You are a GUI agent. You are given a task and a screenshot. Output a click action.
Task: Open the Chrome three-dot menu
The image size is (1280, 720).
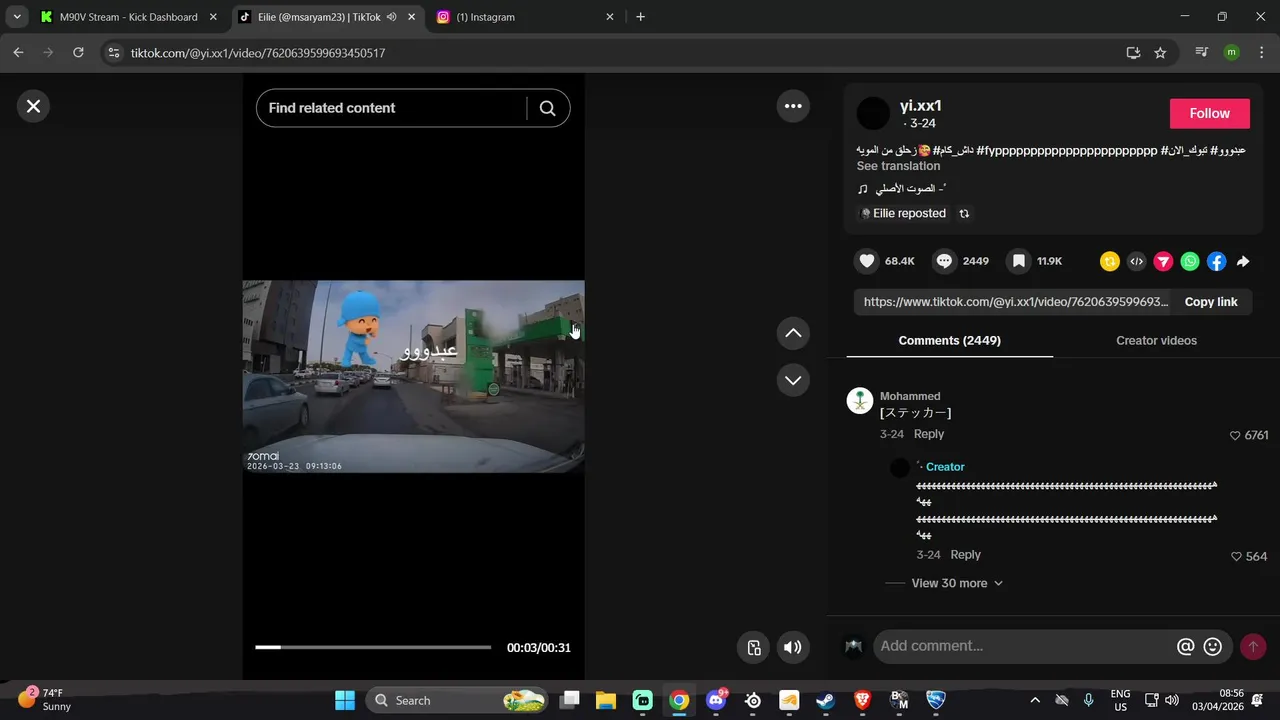point(1260,53)
